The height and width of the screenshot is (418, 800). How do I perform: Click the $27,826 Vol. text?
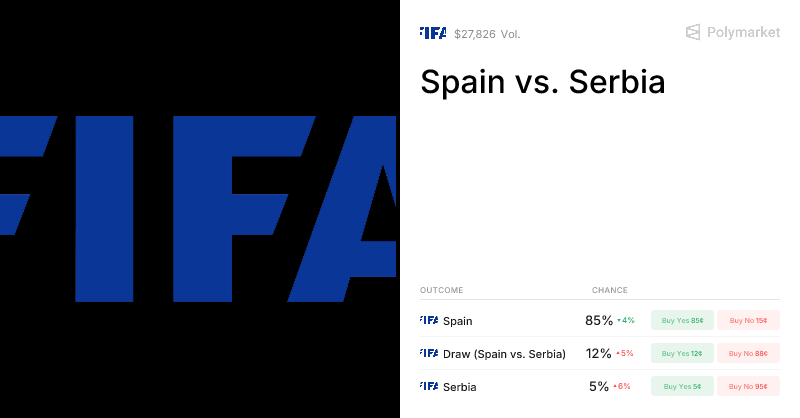pyautogui.click(x=487, y=34)
